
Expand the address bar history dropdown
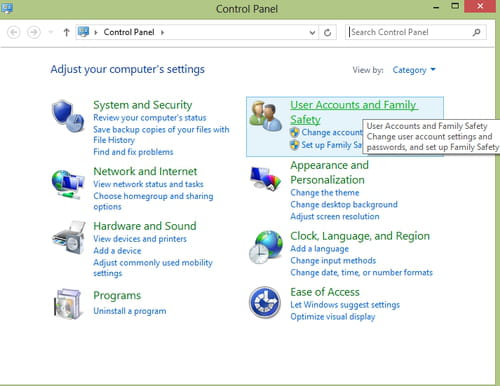pos(312,32)
